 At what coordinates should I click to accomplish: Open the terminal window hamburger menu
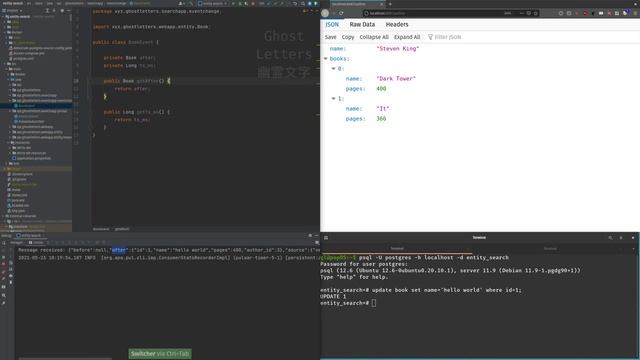pyautogui.click(x=326, y=238)
